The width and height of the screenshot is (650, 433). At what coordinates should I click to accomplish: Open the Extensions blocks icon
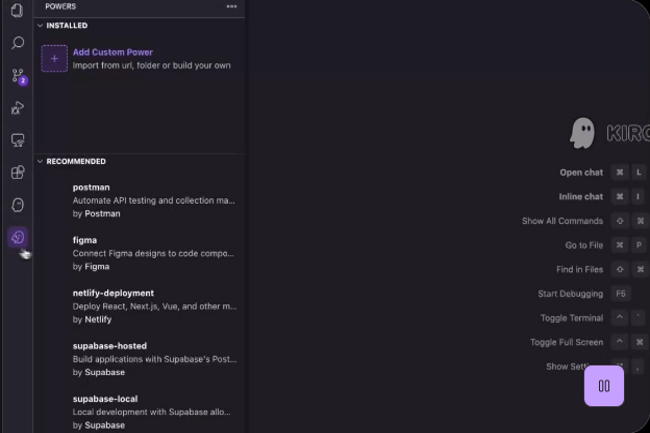pos(17,172)
